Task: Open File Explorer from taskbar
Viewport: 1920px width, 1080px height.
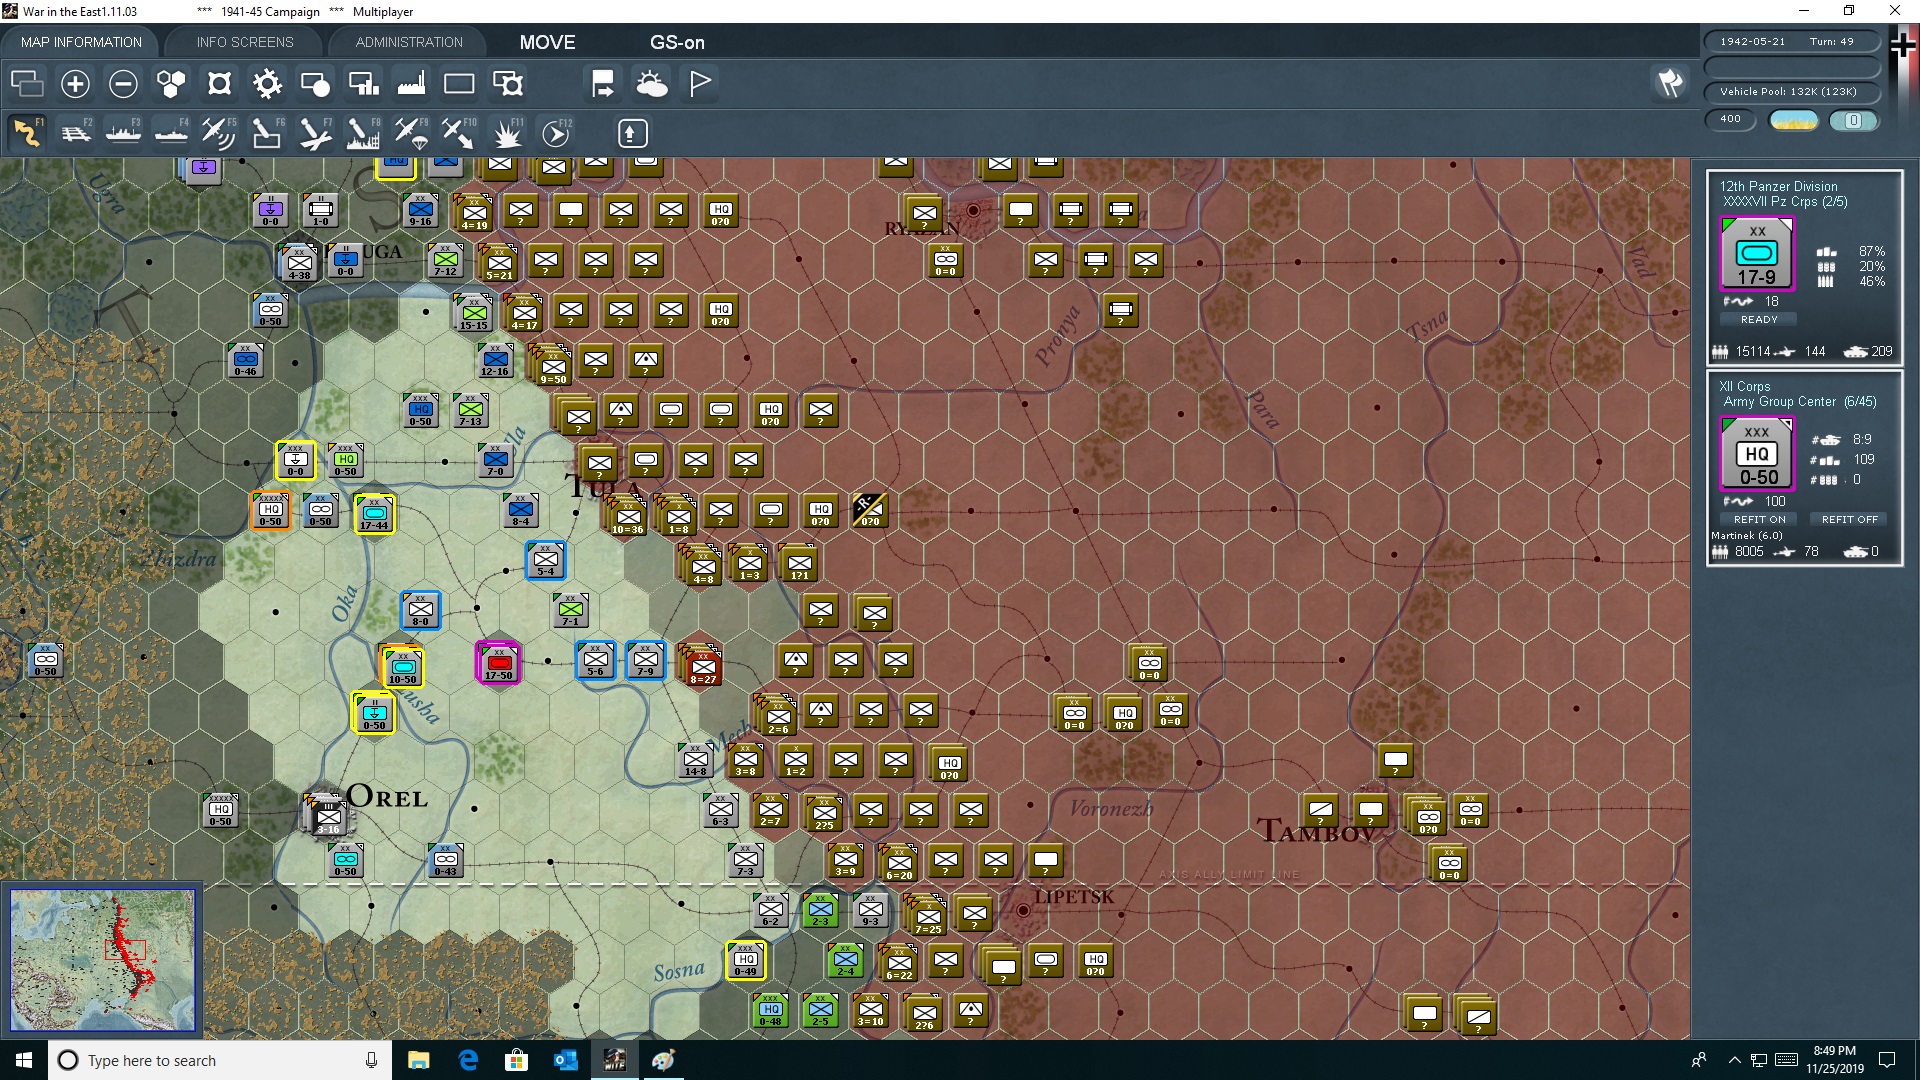Action: pos(419,1060)
